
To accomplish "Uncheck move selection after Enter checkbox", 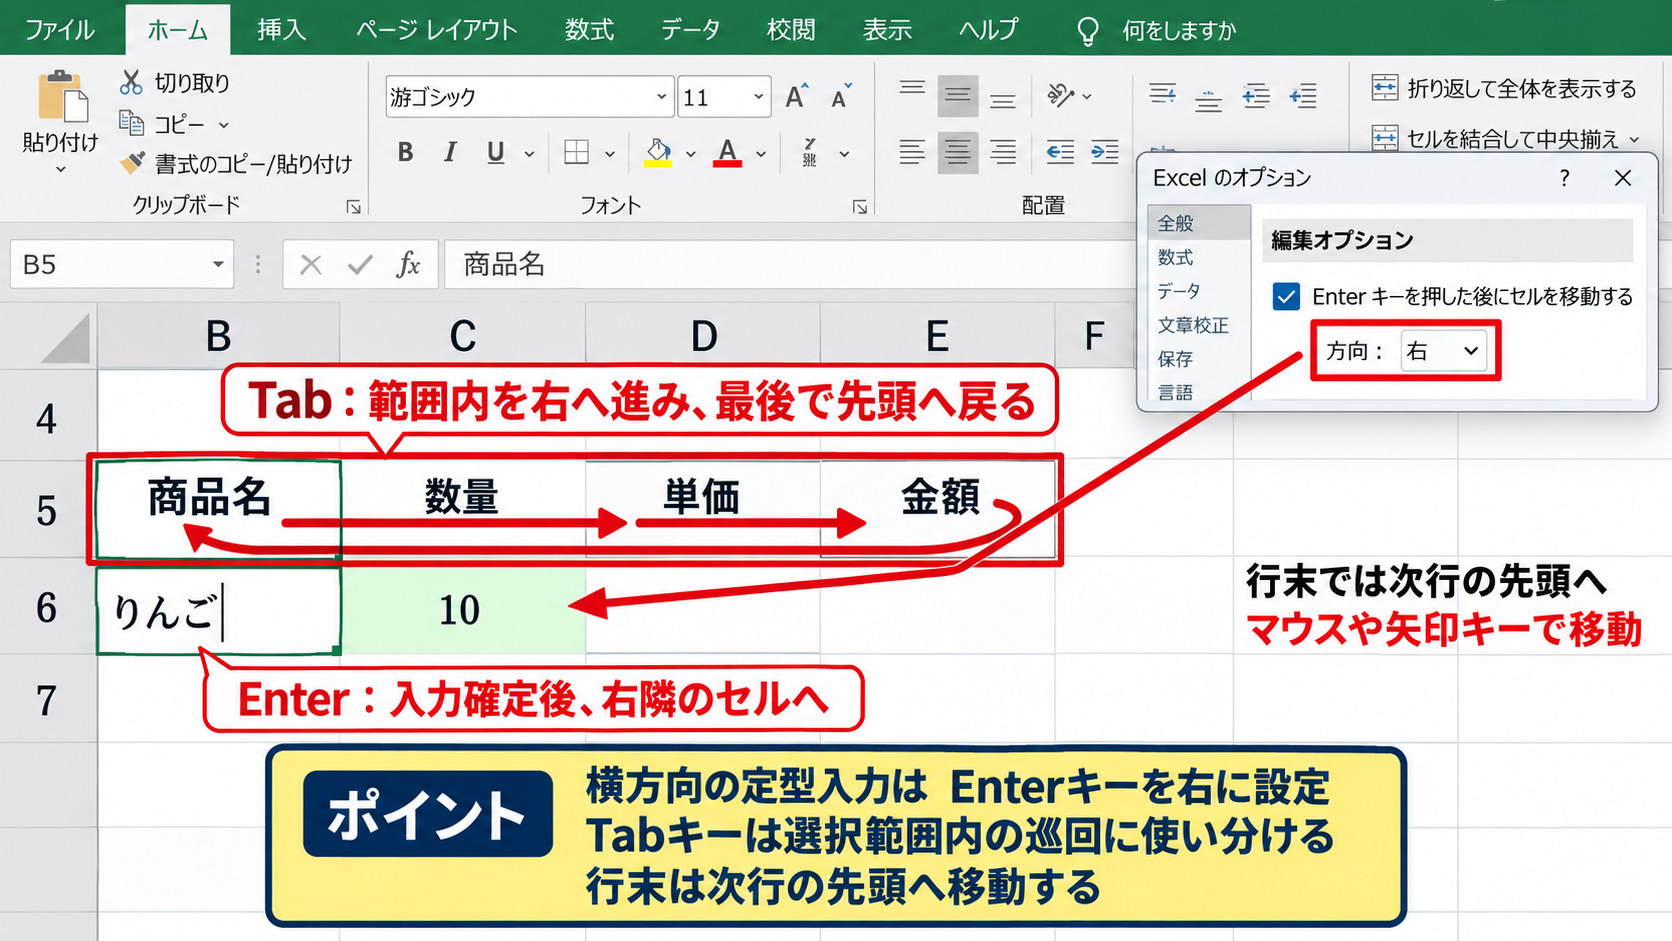I will tap(1286, 297).
